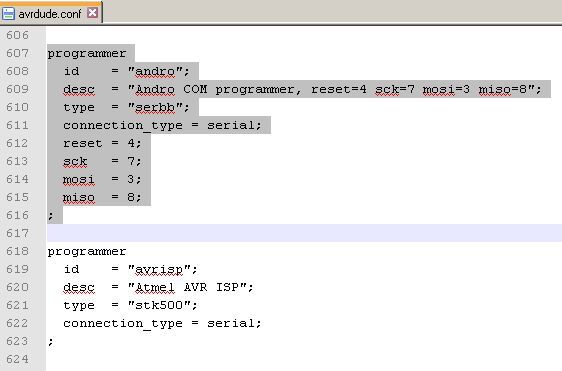
Task: Click the "Atmel AVR ISP" description
Action: [187, 287]
